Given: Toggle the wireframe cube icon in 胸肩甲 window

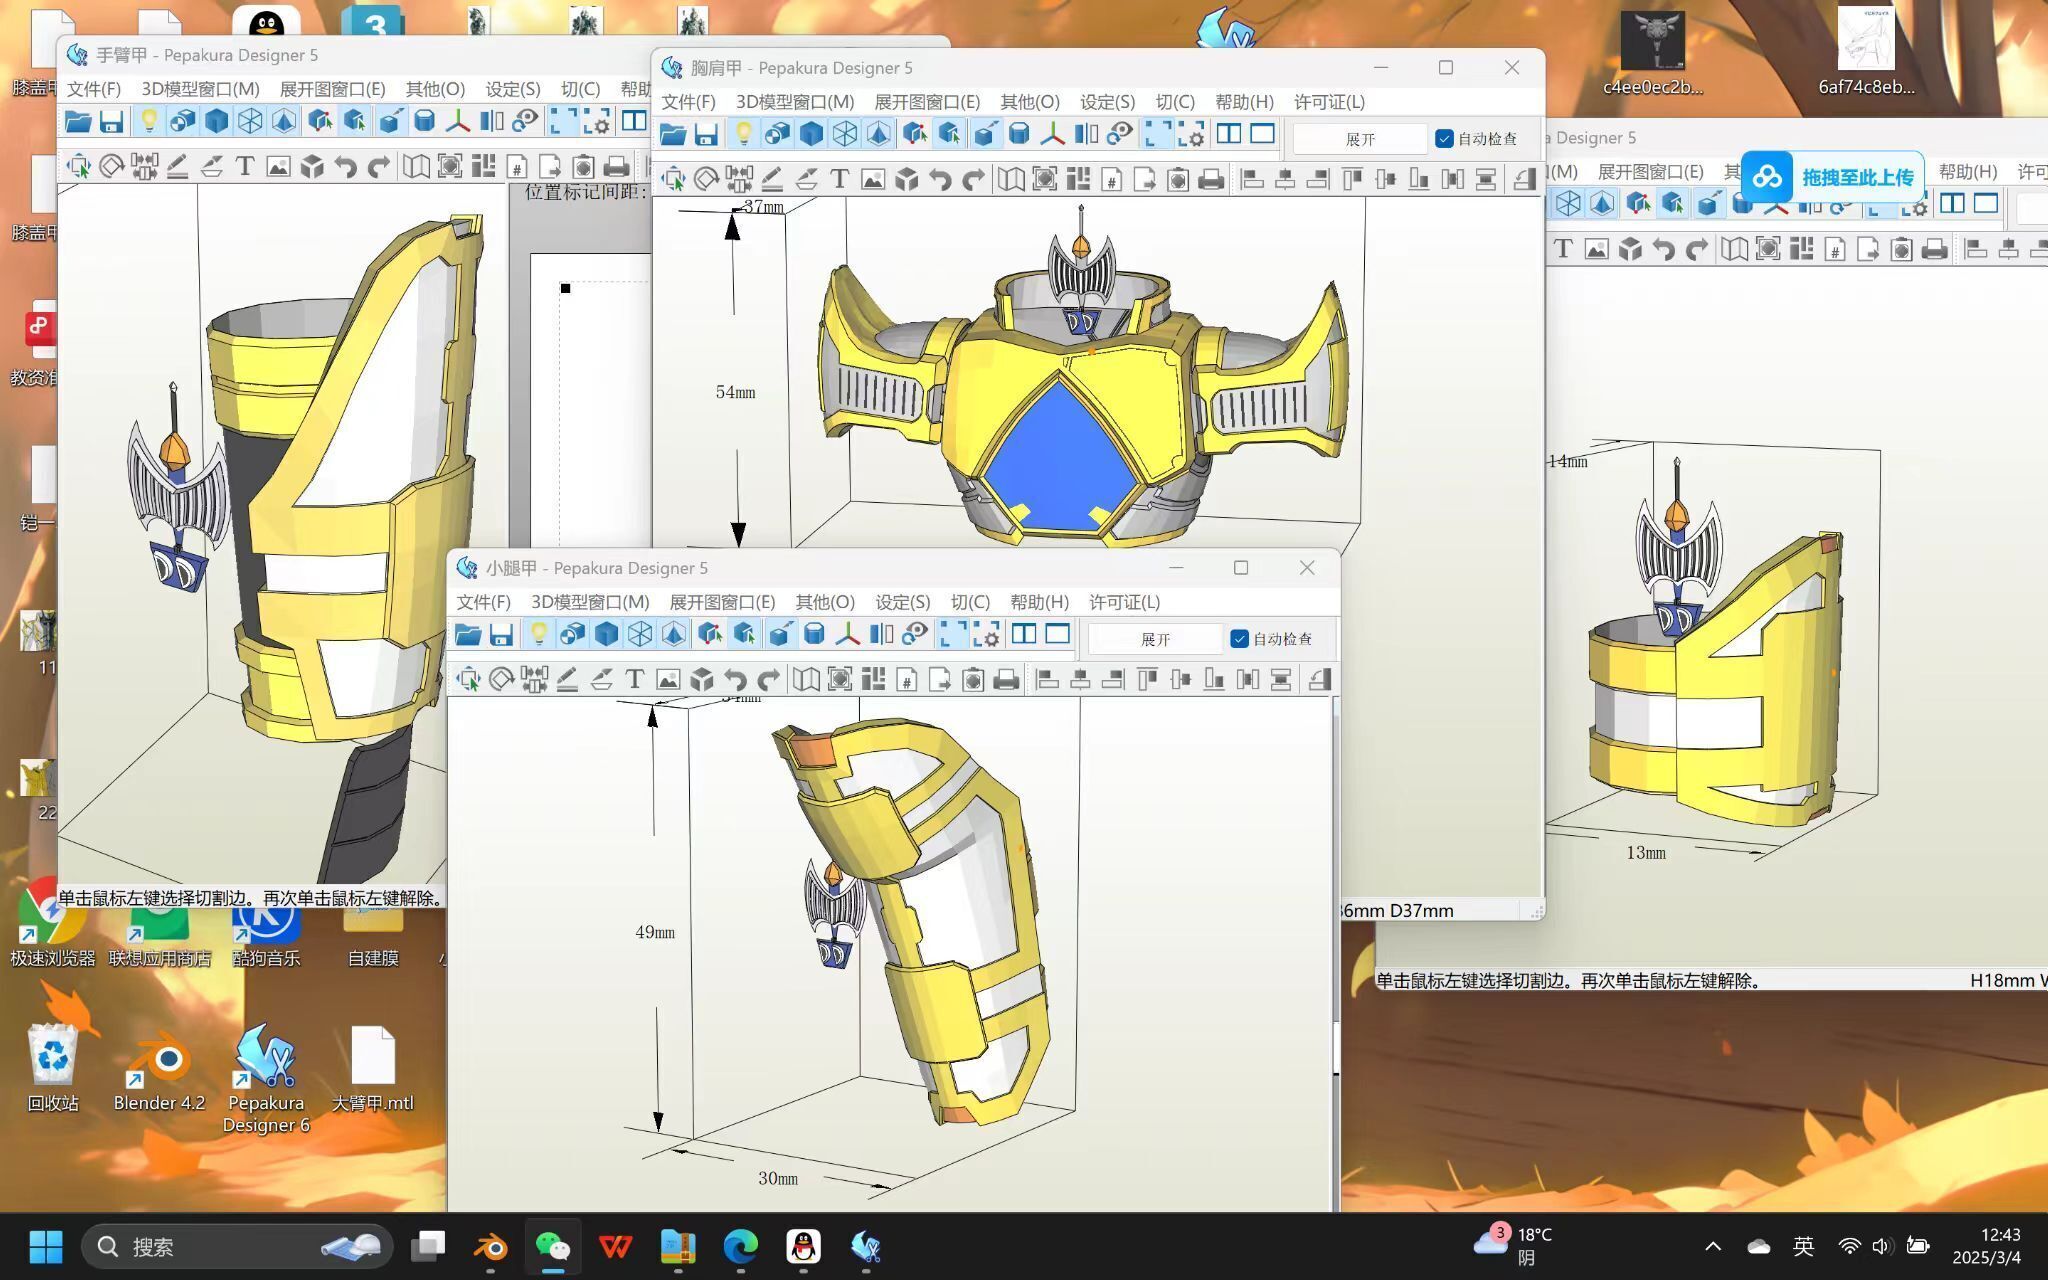Looking at the screenshot, I should [x=845, y=134].
